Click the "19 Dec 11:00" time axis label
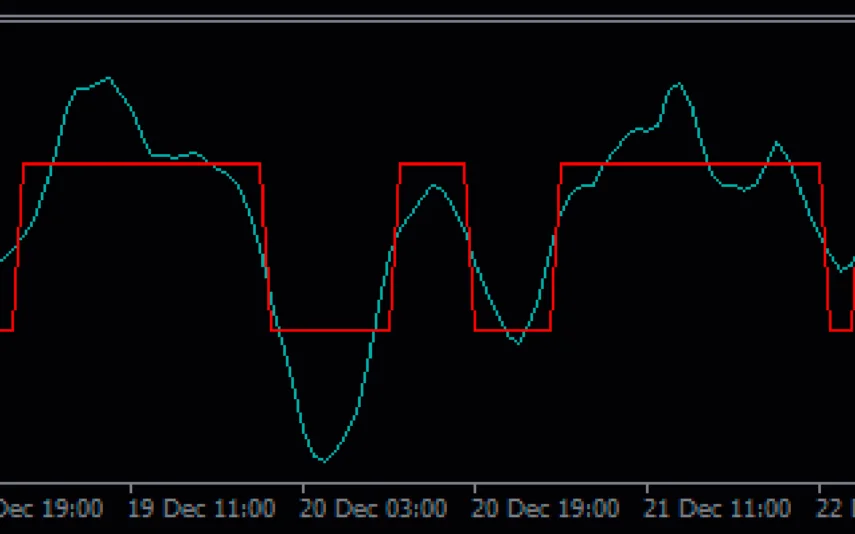 pos(201,509)
